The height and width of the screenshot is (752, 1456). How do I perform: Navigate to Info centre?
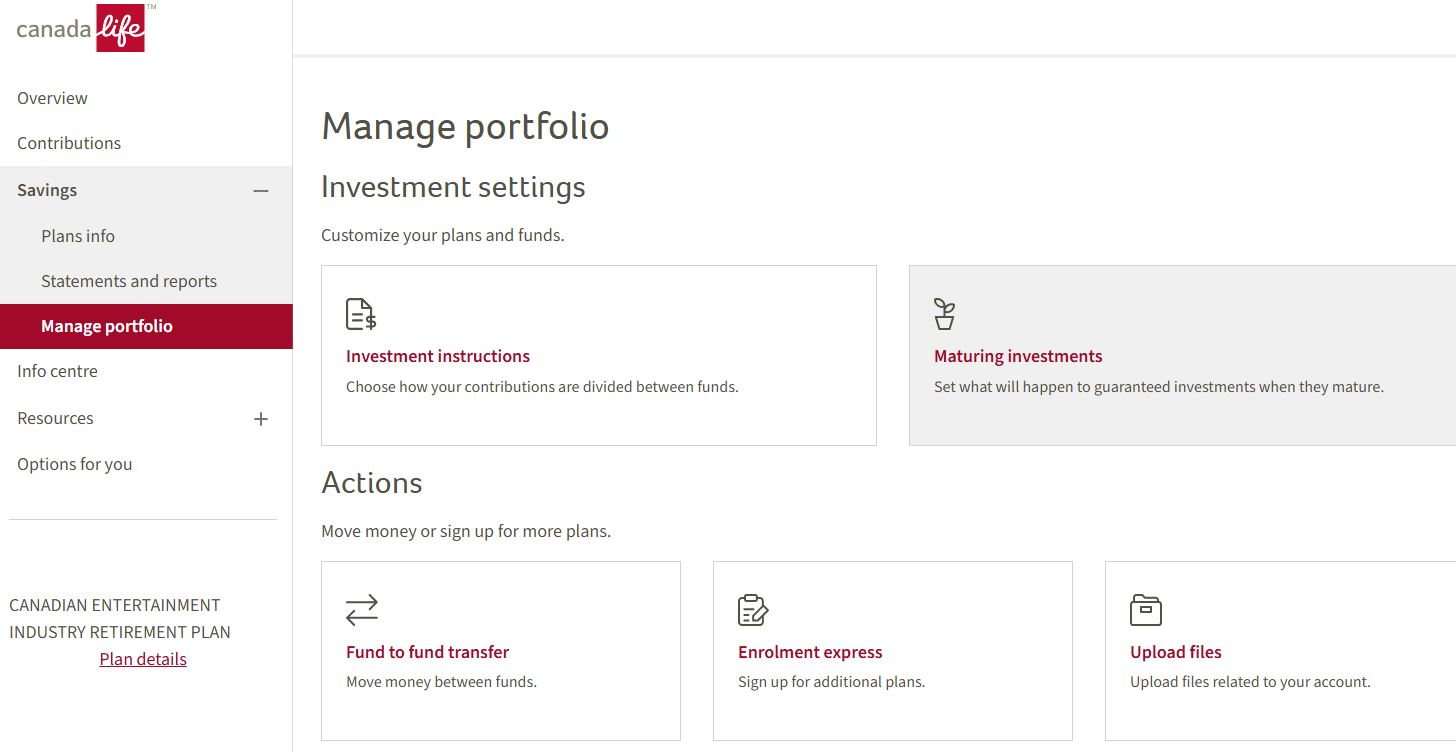pos(57,371)
